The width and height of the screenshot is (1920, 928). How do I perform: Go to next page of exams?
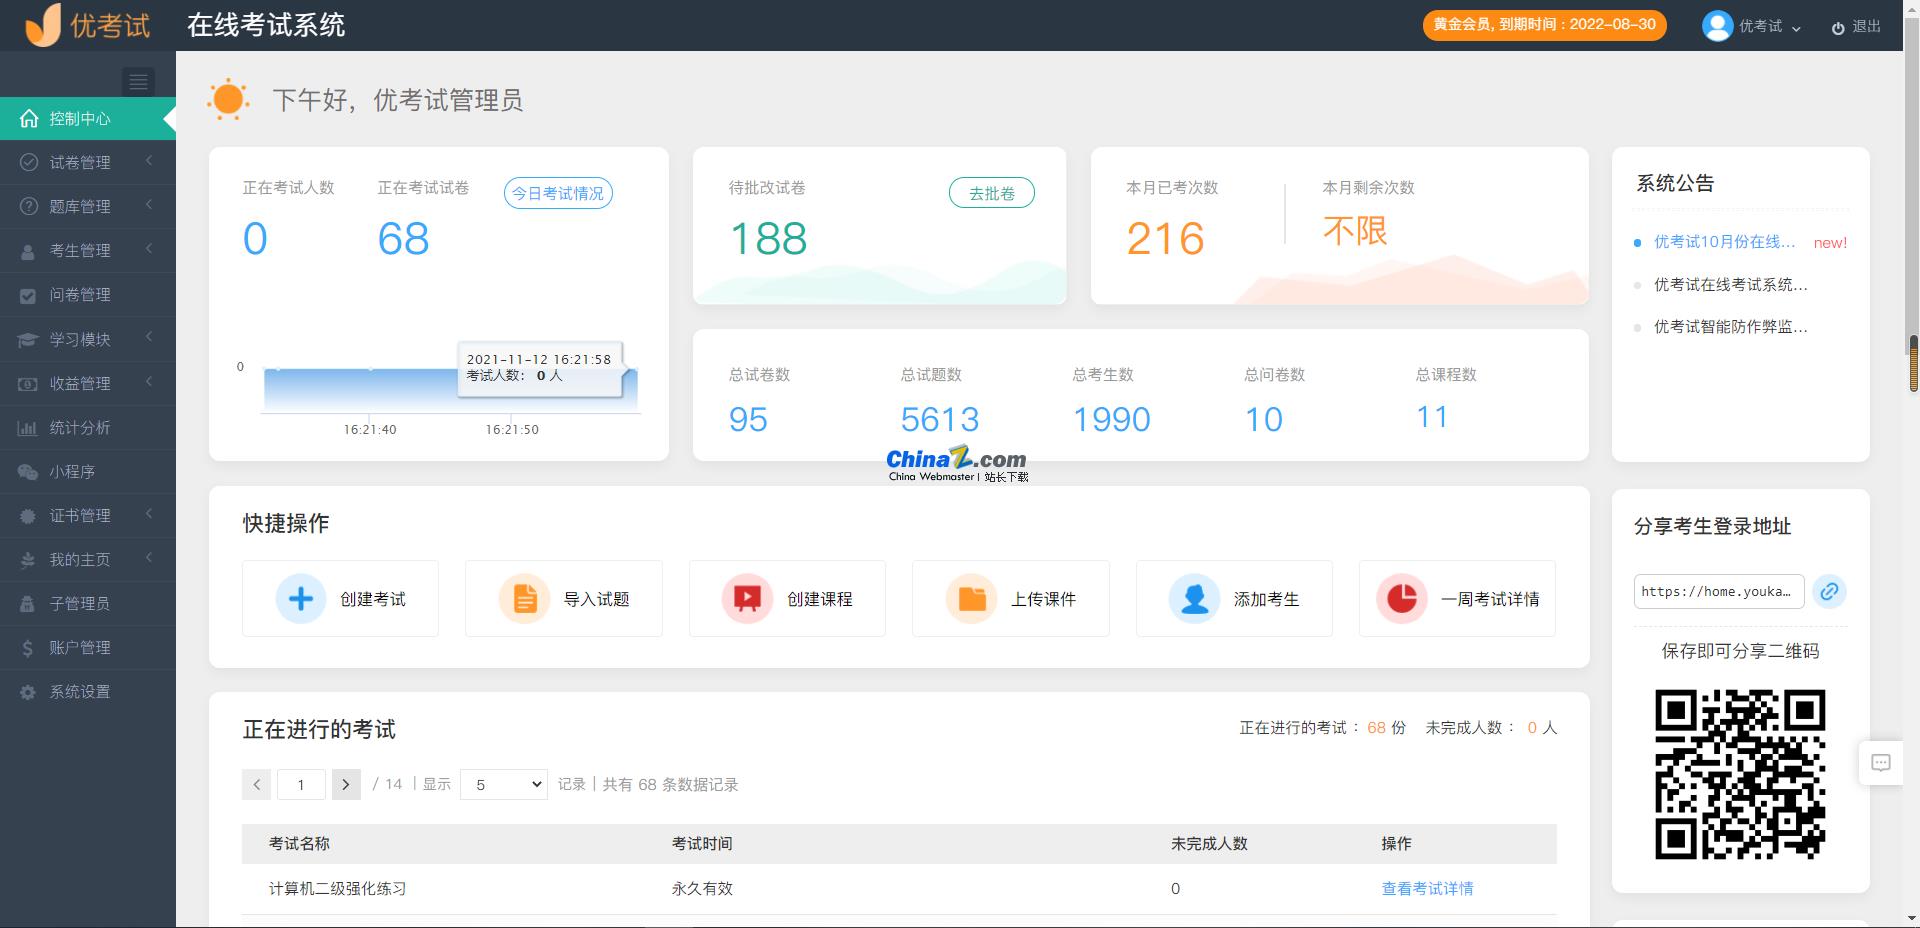pos(346,784)
